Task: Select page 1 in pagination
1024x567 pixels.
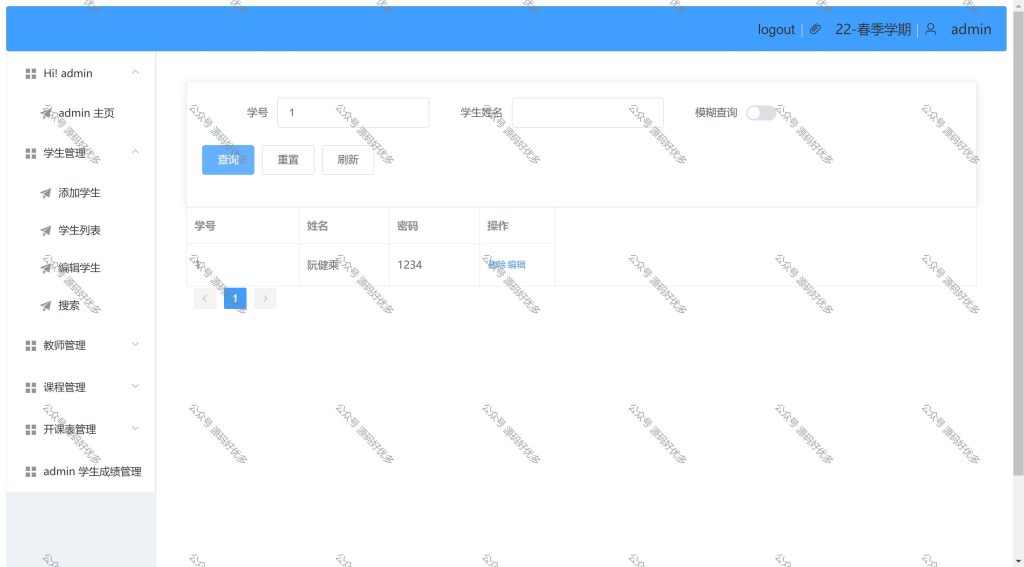Action: pyautogui.click(x=235, y=299)
